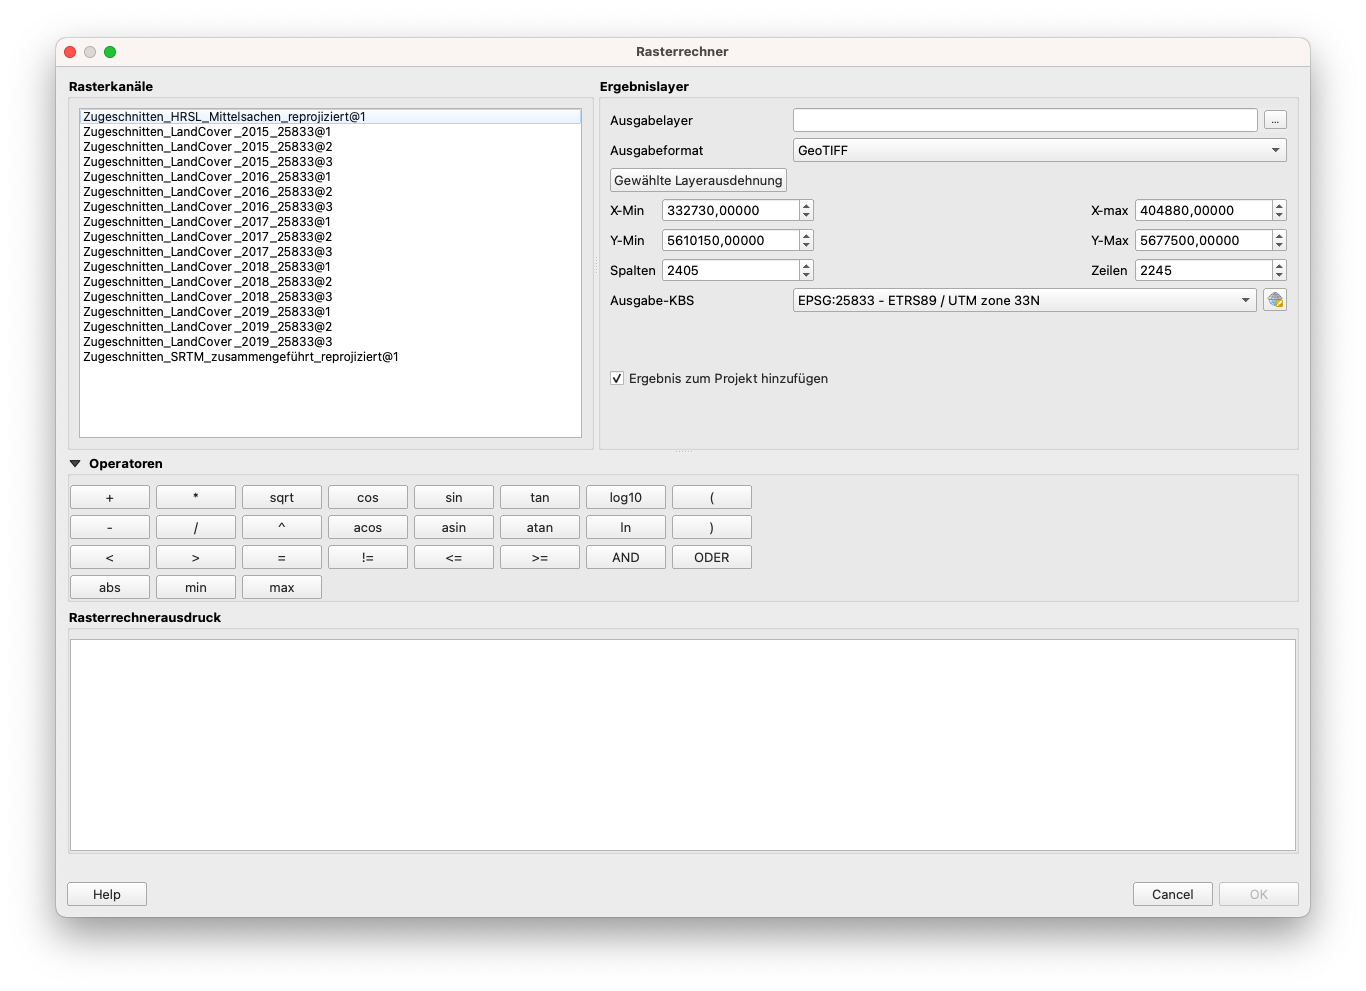Insert the tan function

[540, 497]
